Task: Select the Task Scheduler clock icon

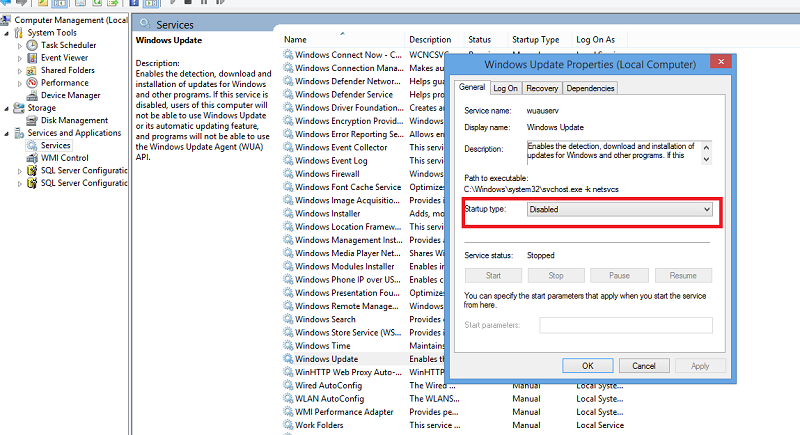Action: [x=32, y=45]
